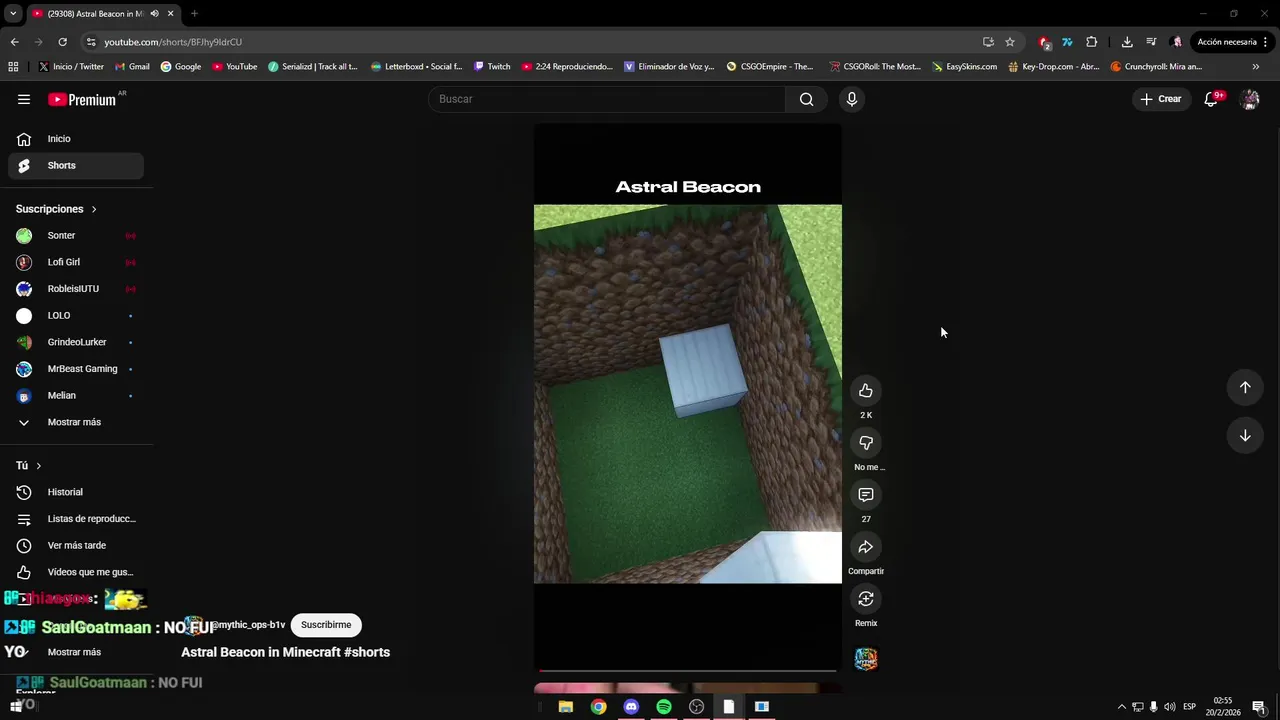
Task: Open the Twitch bookmark
Action: click(x=492, y=67)
